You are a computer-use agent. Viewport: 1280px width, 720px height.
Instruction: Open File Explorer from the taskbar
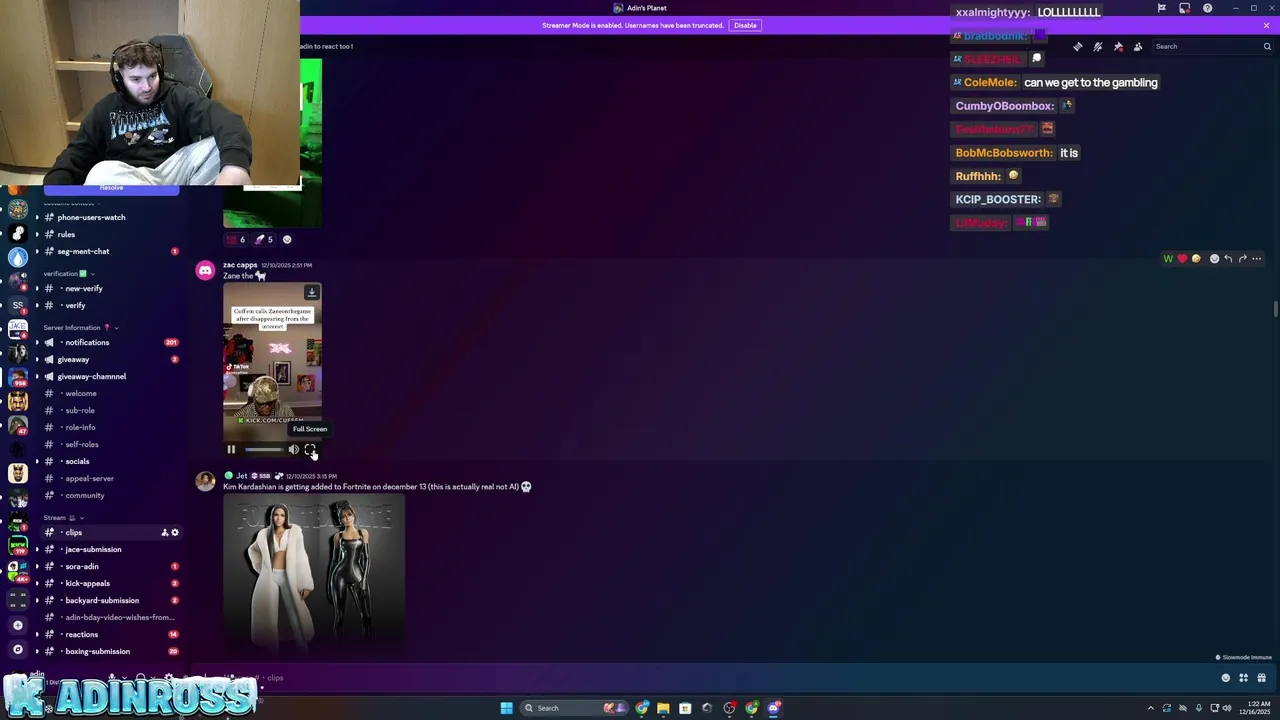[x=663, y=708]
